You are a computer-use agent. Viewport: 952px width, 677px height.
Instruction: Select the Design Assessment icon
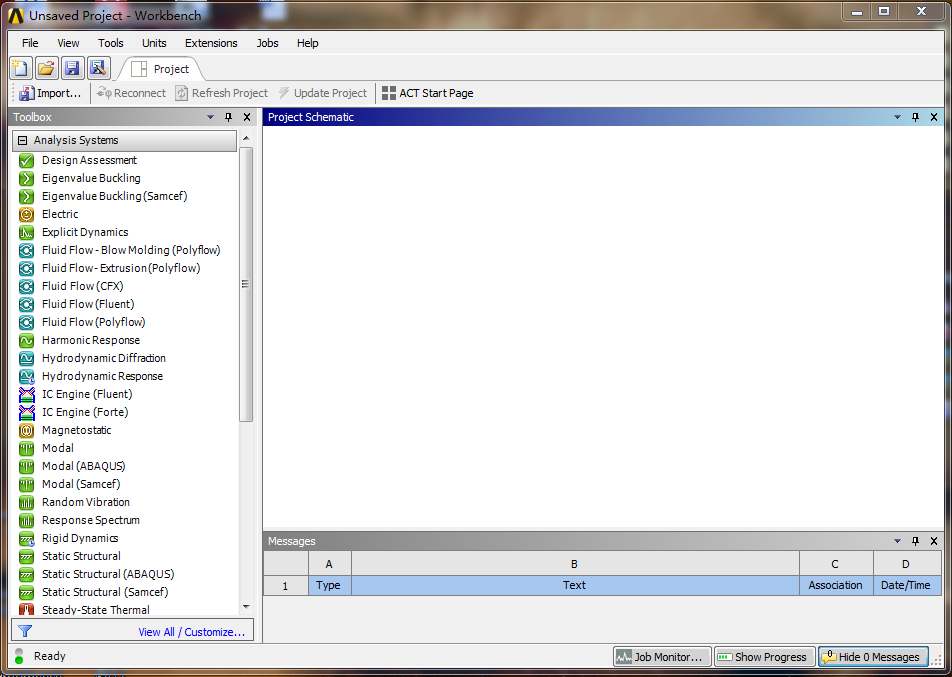pos(26,160)
